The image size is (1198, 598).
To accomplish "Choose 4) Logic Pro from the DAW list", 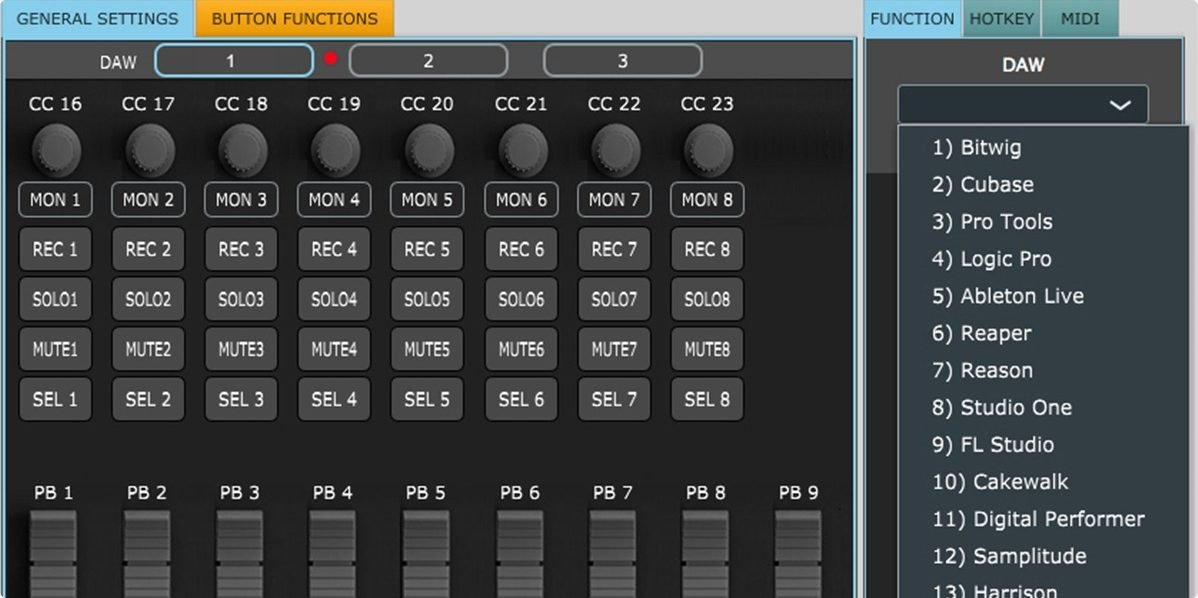I will pos(991,258).
